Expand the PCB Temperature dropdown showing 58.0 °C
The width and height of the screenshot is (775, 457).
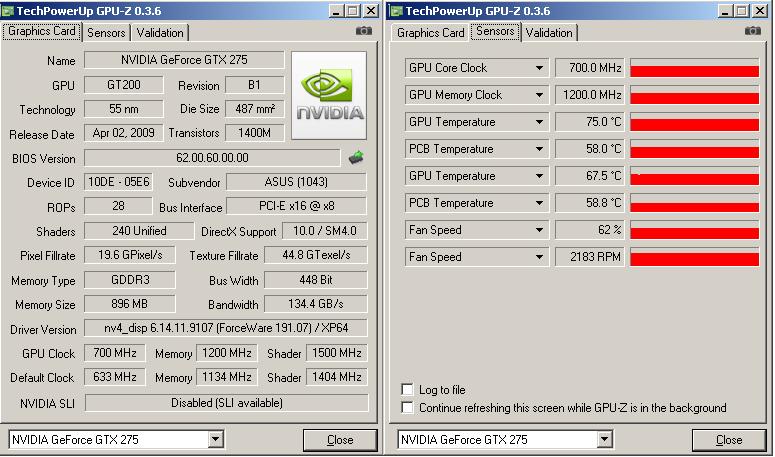pyautogui.click(x=539, y=149)
